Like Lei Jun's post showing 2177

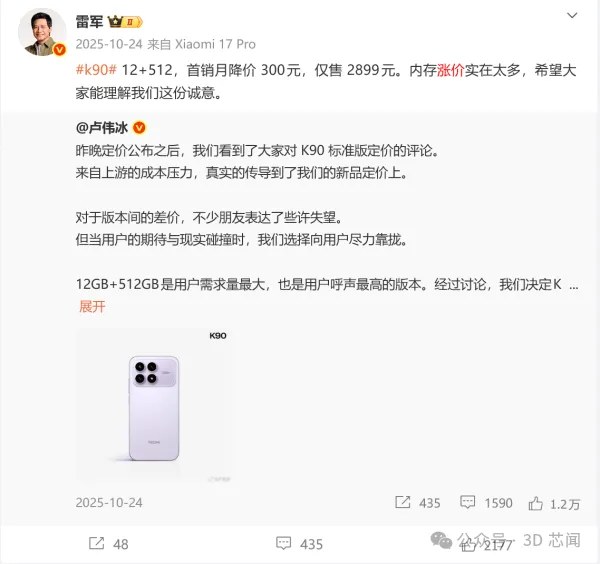(468, 545)
